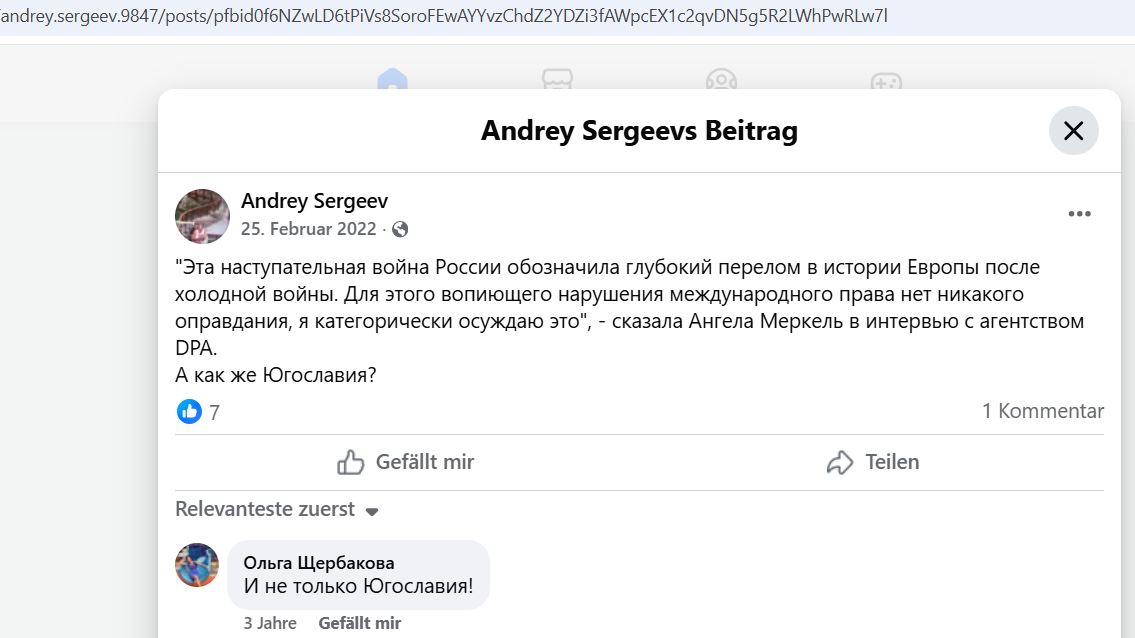
Task: Open Ольга Щербакова's avatar picture
Action: (x=197, y=565)
